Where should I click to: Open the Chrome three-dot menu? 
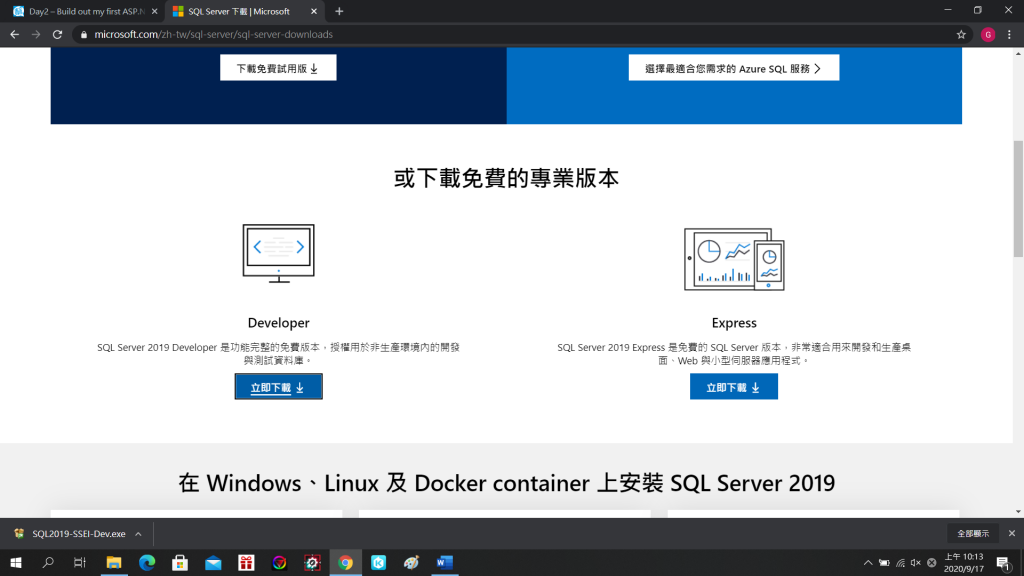1009,35
